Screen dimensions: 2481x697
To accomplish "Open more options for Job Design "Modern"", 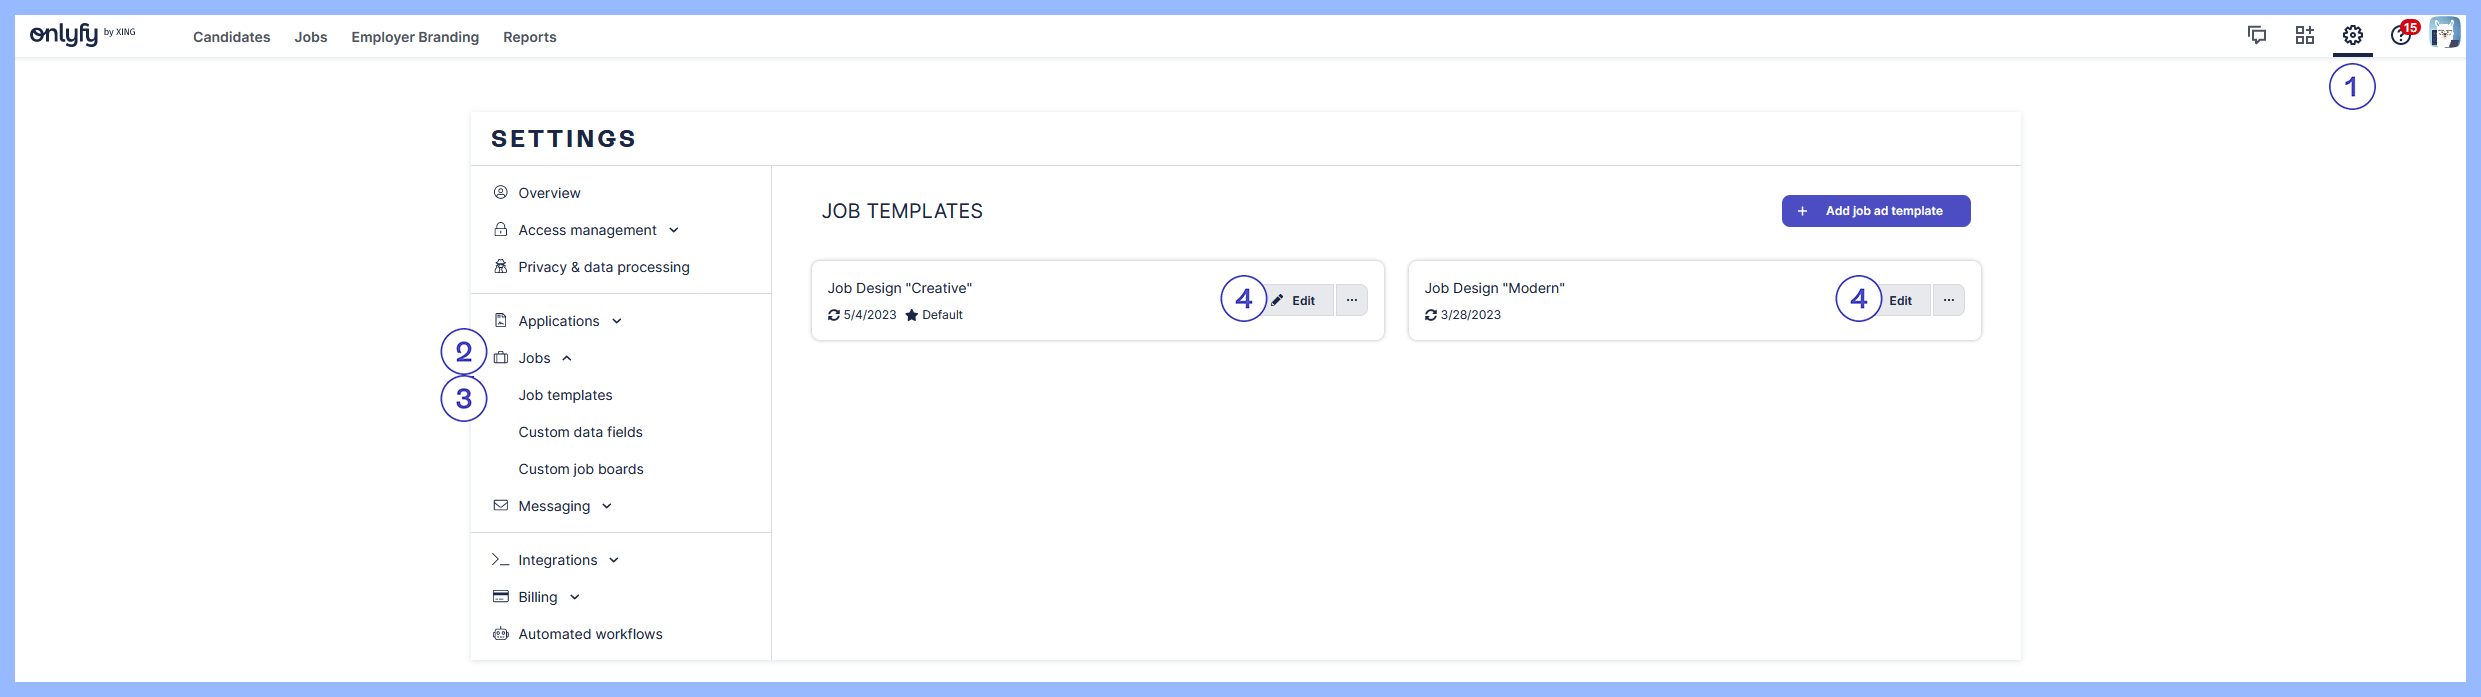I will click(1948, 300).
